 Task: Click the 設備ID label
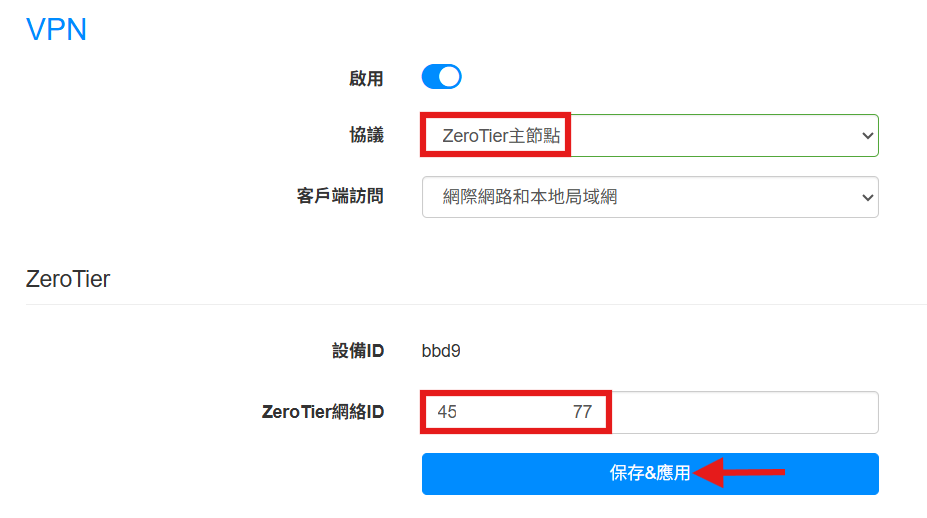(x=358, y=351)
